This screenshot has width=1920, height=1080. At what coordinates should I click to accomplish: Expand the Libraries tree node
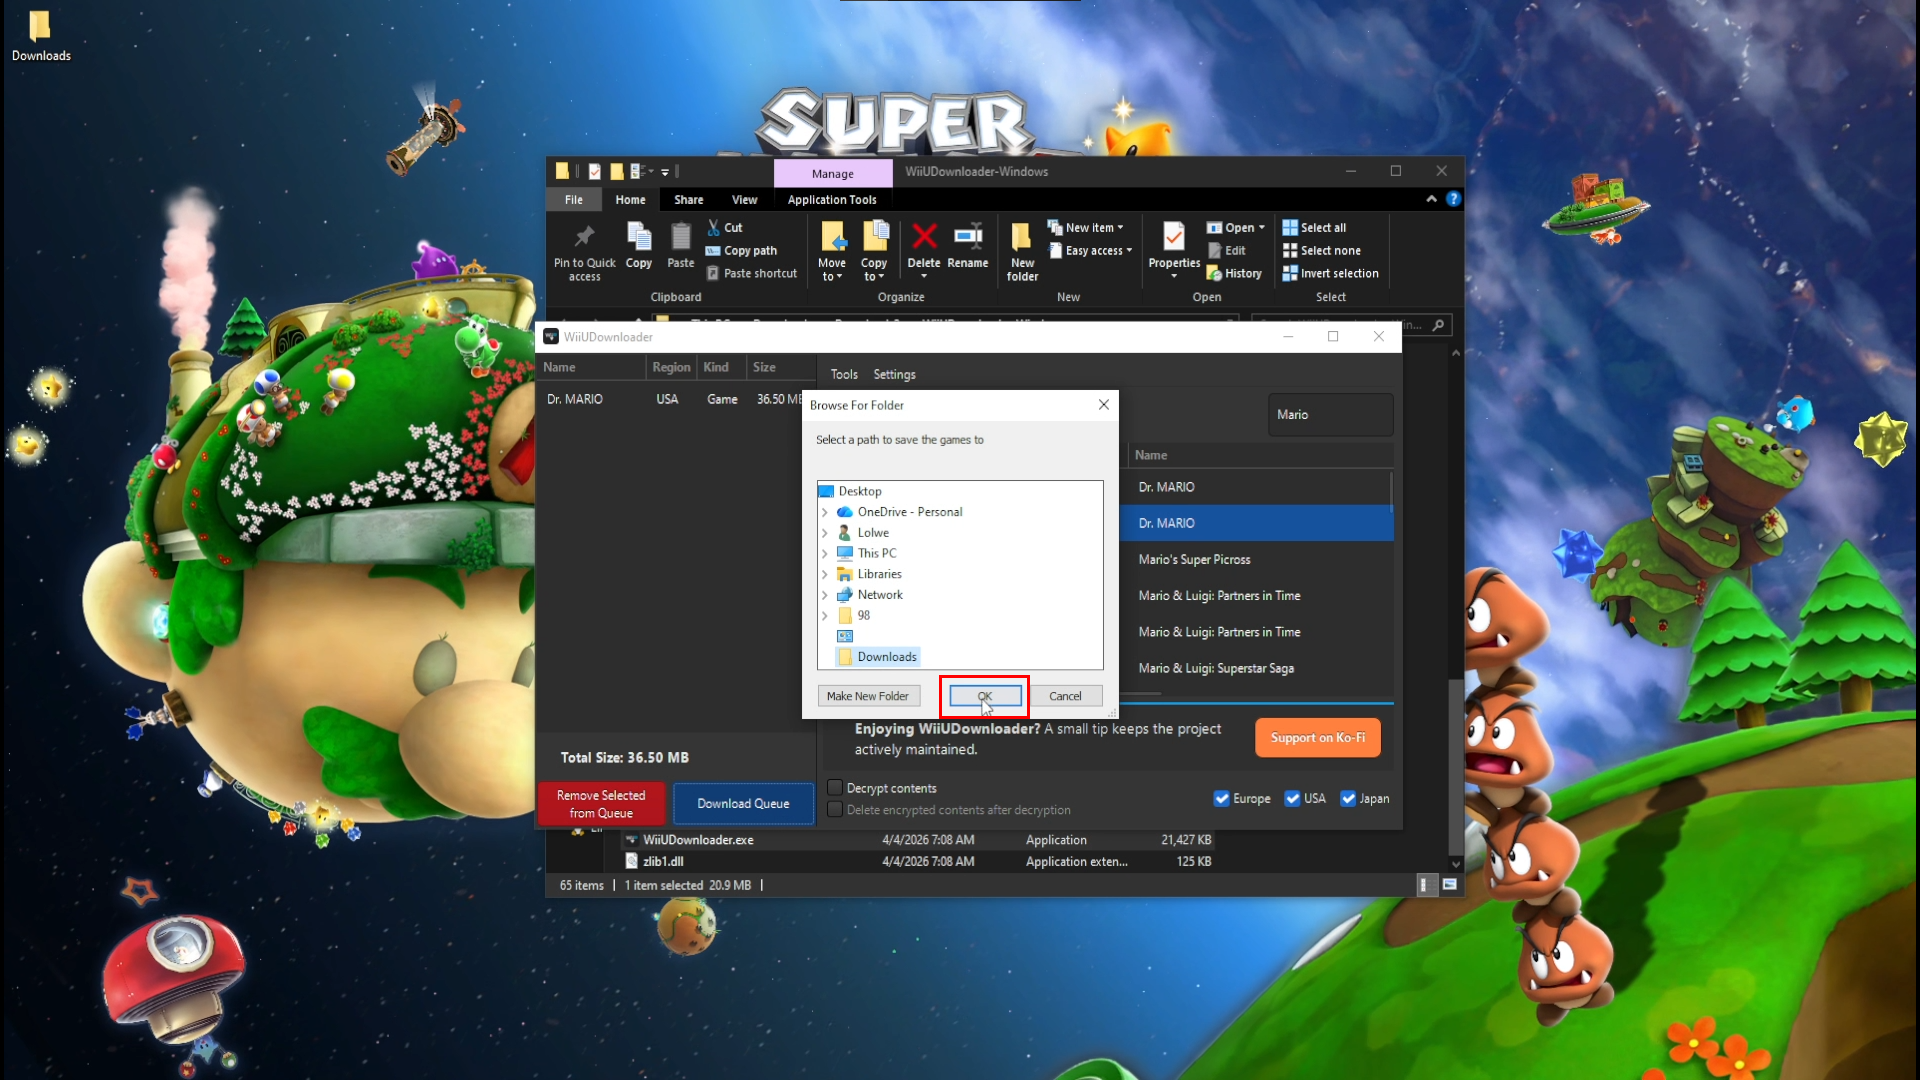click(825, 574)
